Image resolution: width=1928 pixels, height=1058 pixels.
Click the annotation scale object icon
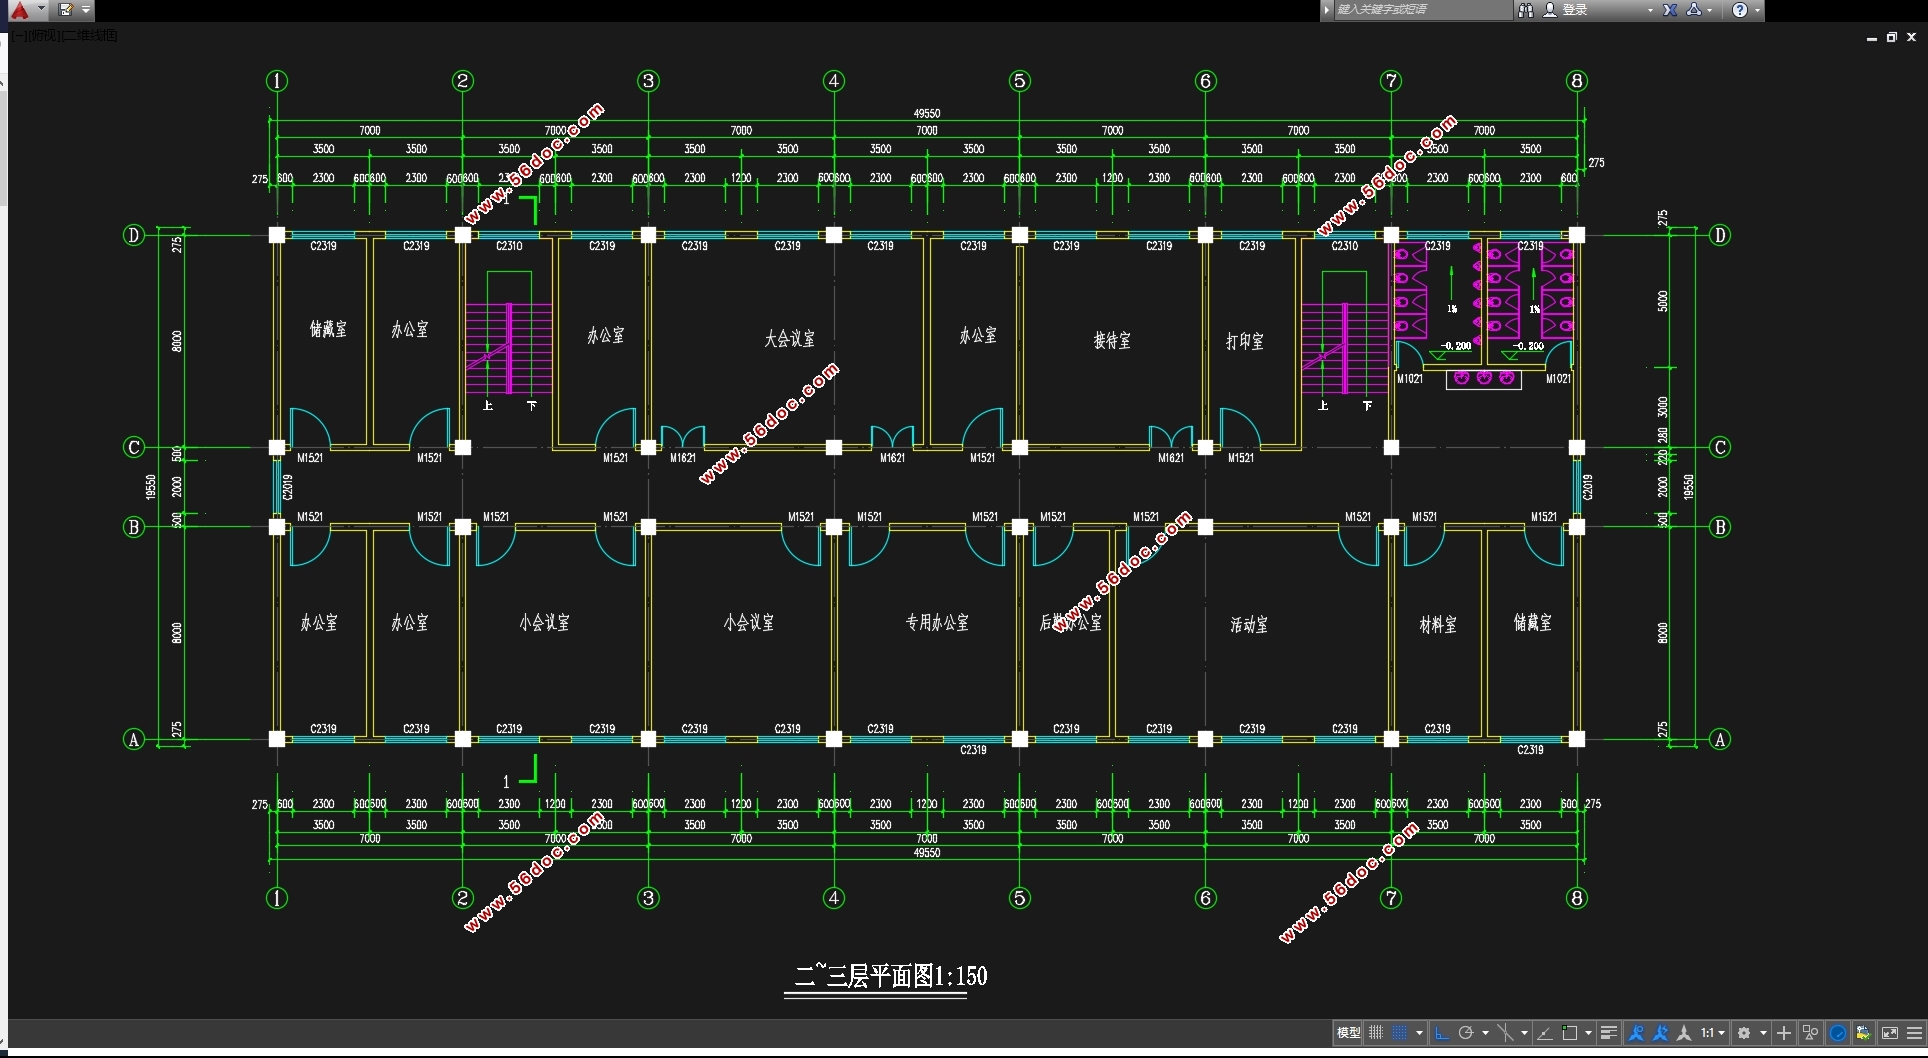(1684, 1033)
